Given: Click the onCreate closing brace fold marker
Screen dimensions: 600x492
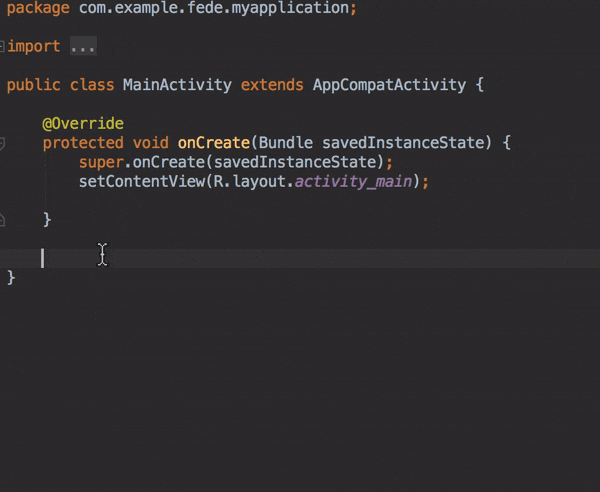Looking at the screenshot, I should [x=2, y=220].
